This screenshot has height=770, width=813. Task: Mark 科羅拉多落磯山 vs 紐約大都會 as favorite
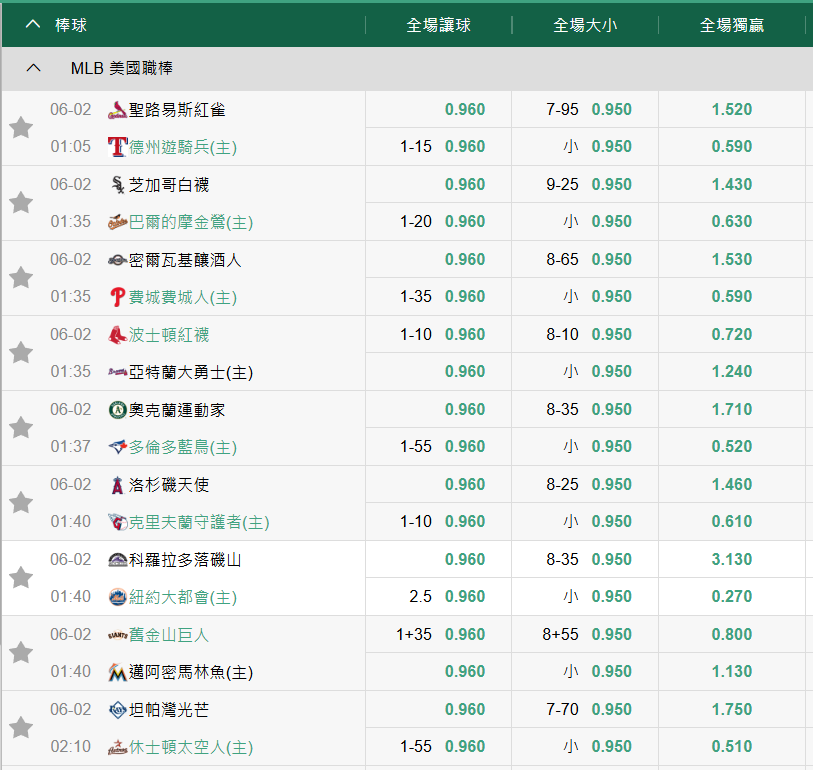point(21,578)
